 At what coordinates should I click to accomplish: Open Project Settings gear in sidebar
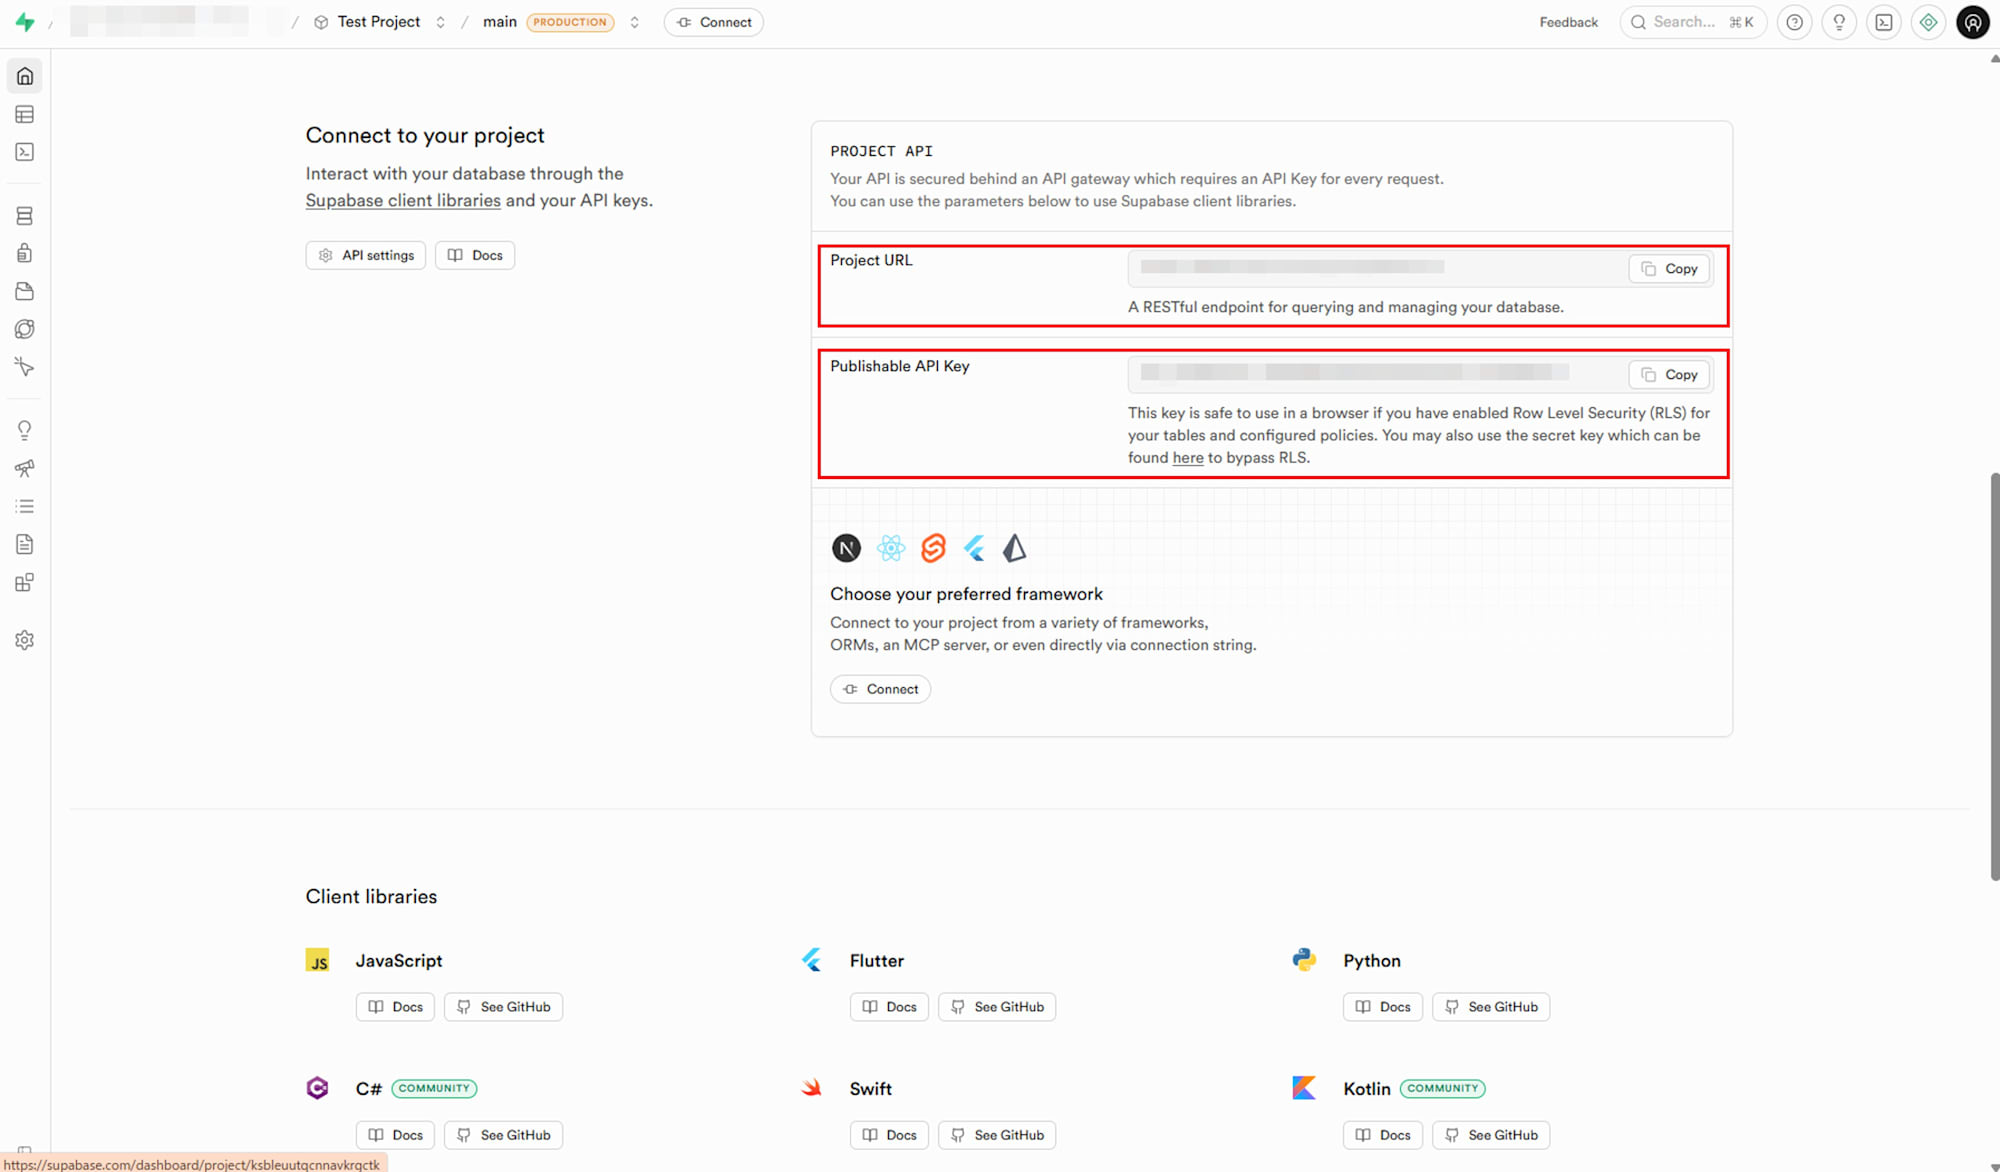[x=25, y=640]
